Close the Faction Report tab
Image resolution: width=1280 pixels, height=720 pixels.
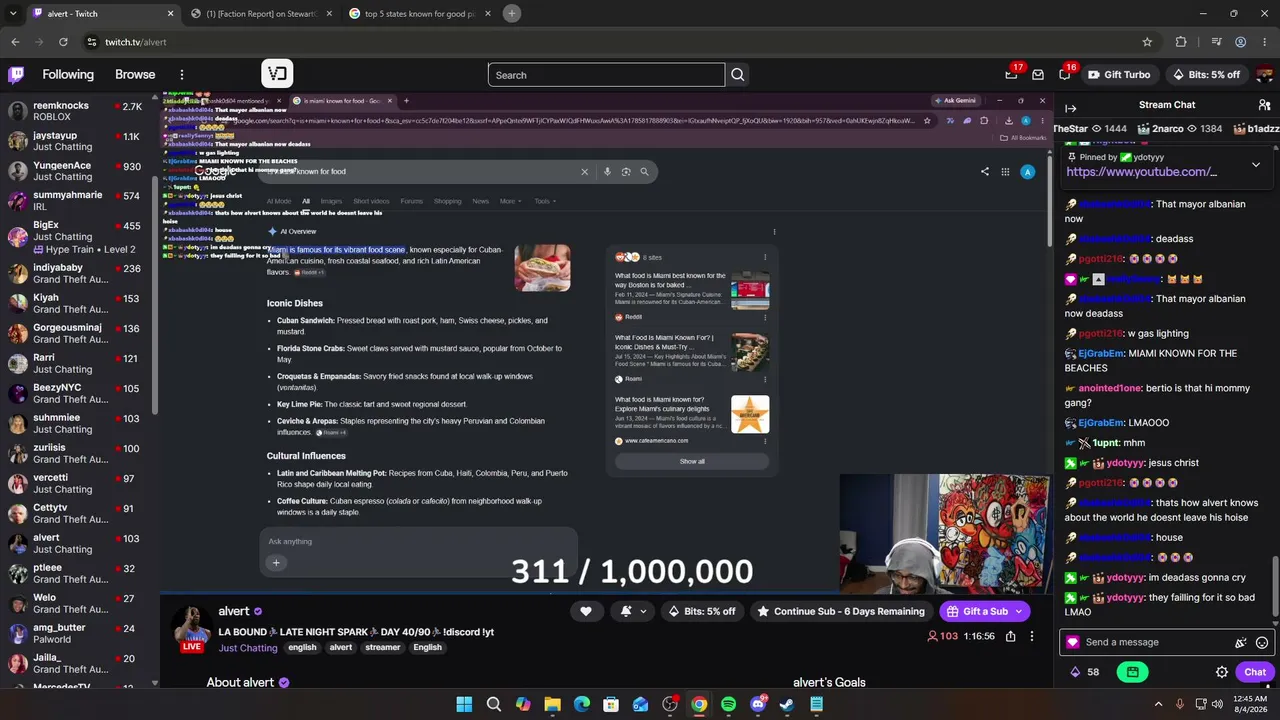(329, 14)
